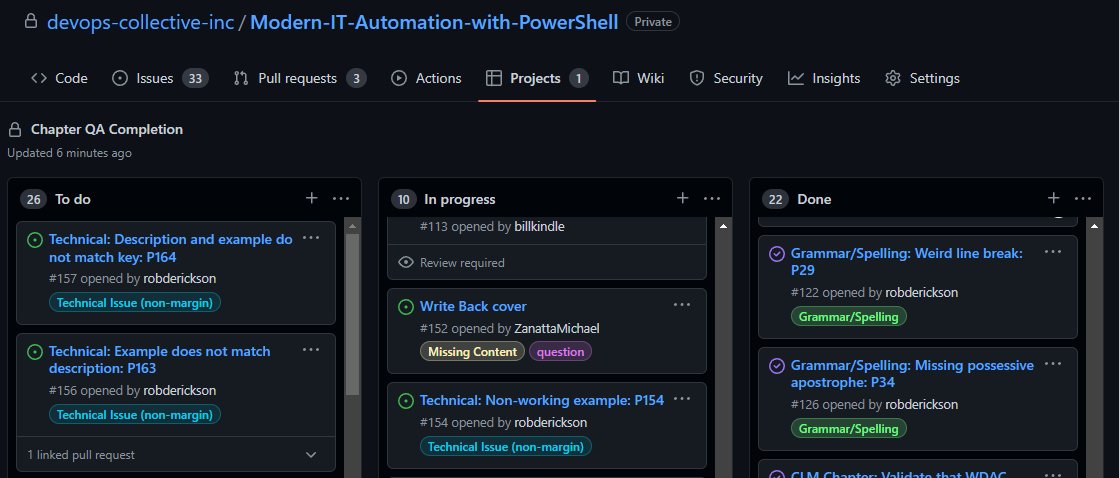Open the Done column options menu
The width and height of the screenshot is (1119, 478).
point(1083,198)
